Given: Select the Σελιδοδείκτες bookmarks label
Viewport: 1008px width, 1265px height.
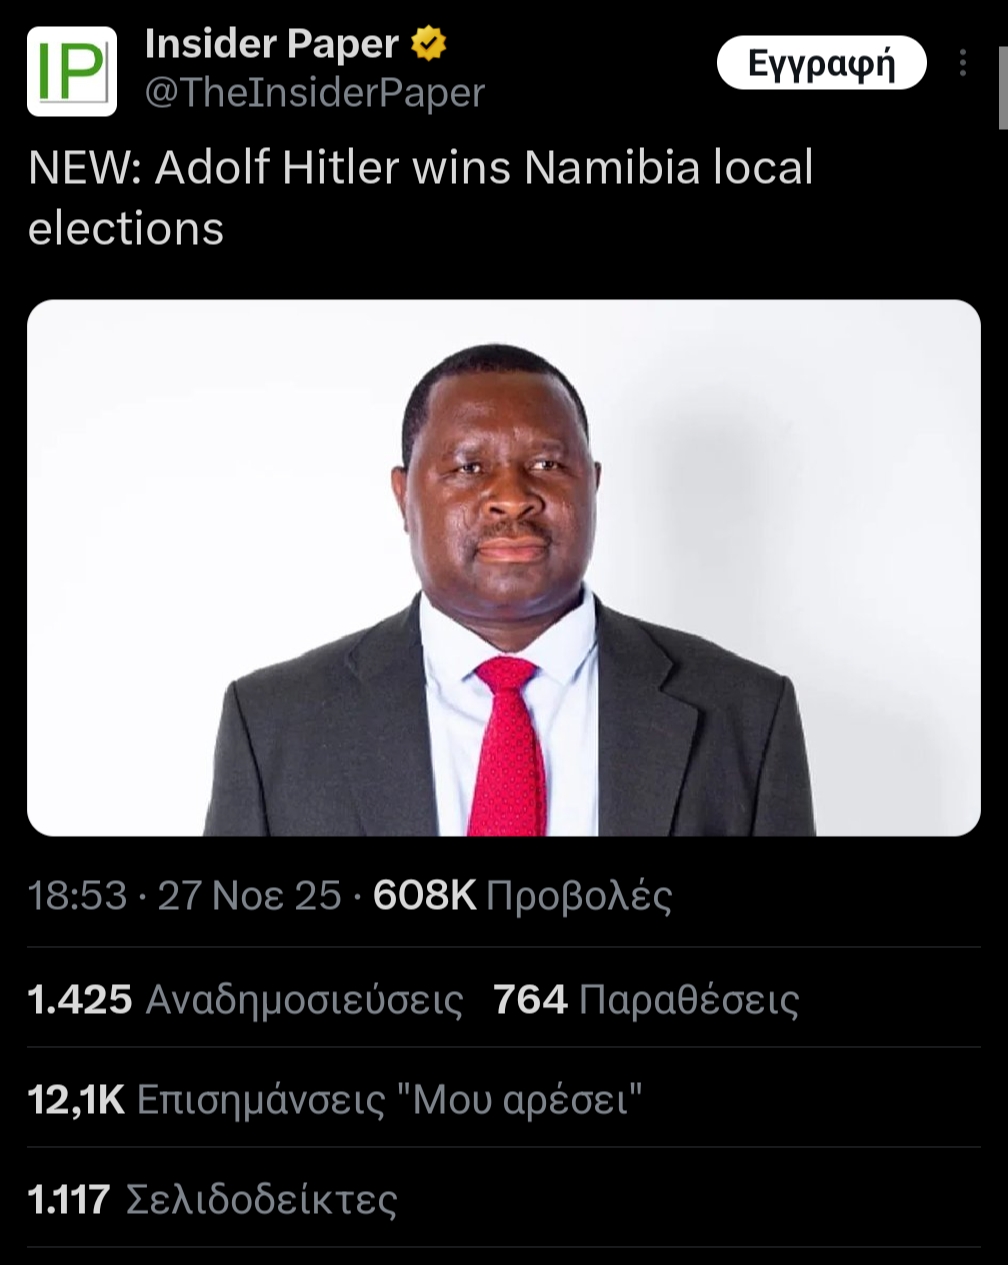Looking at the screenshot, I should point(262,1199).
